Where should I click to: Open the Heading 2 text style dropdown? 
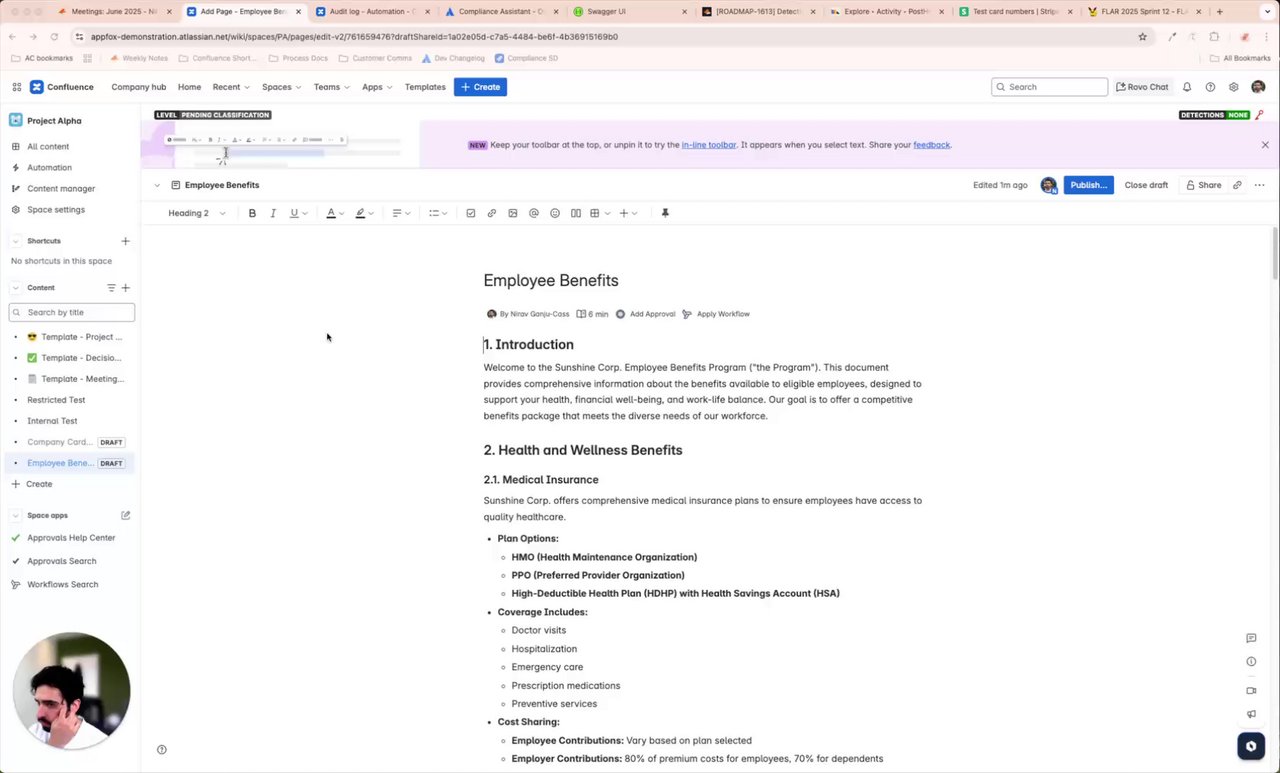click(197, 213)
